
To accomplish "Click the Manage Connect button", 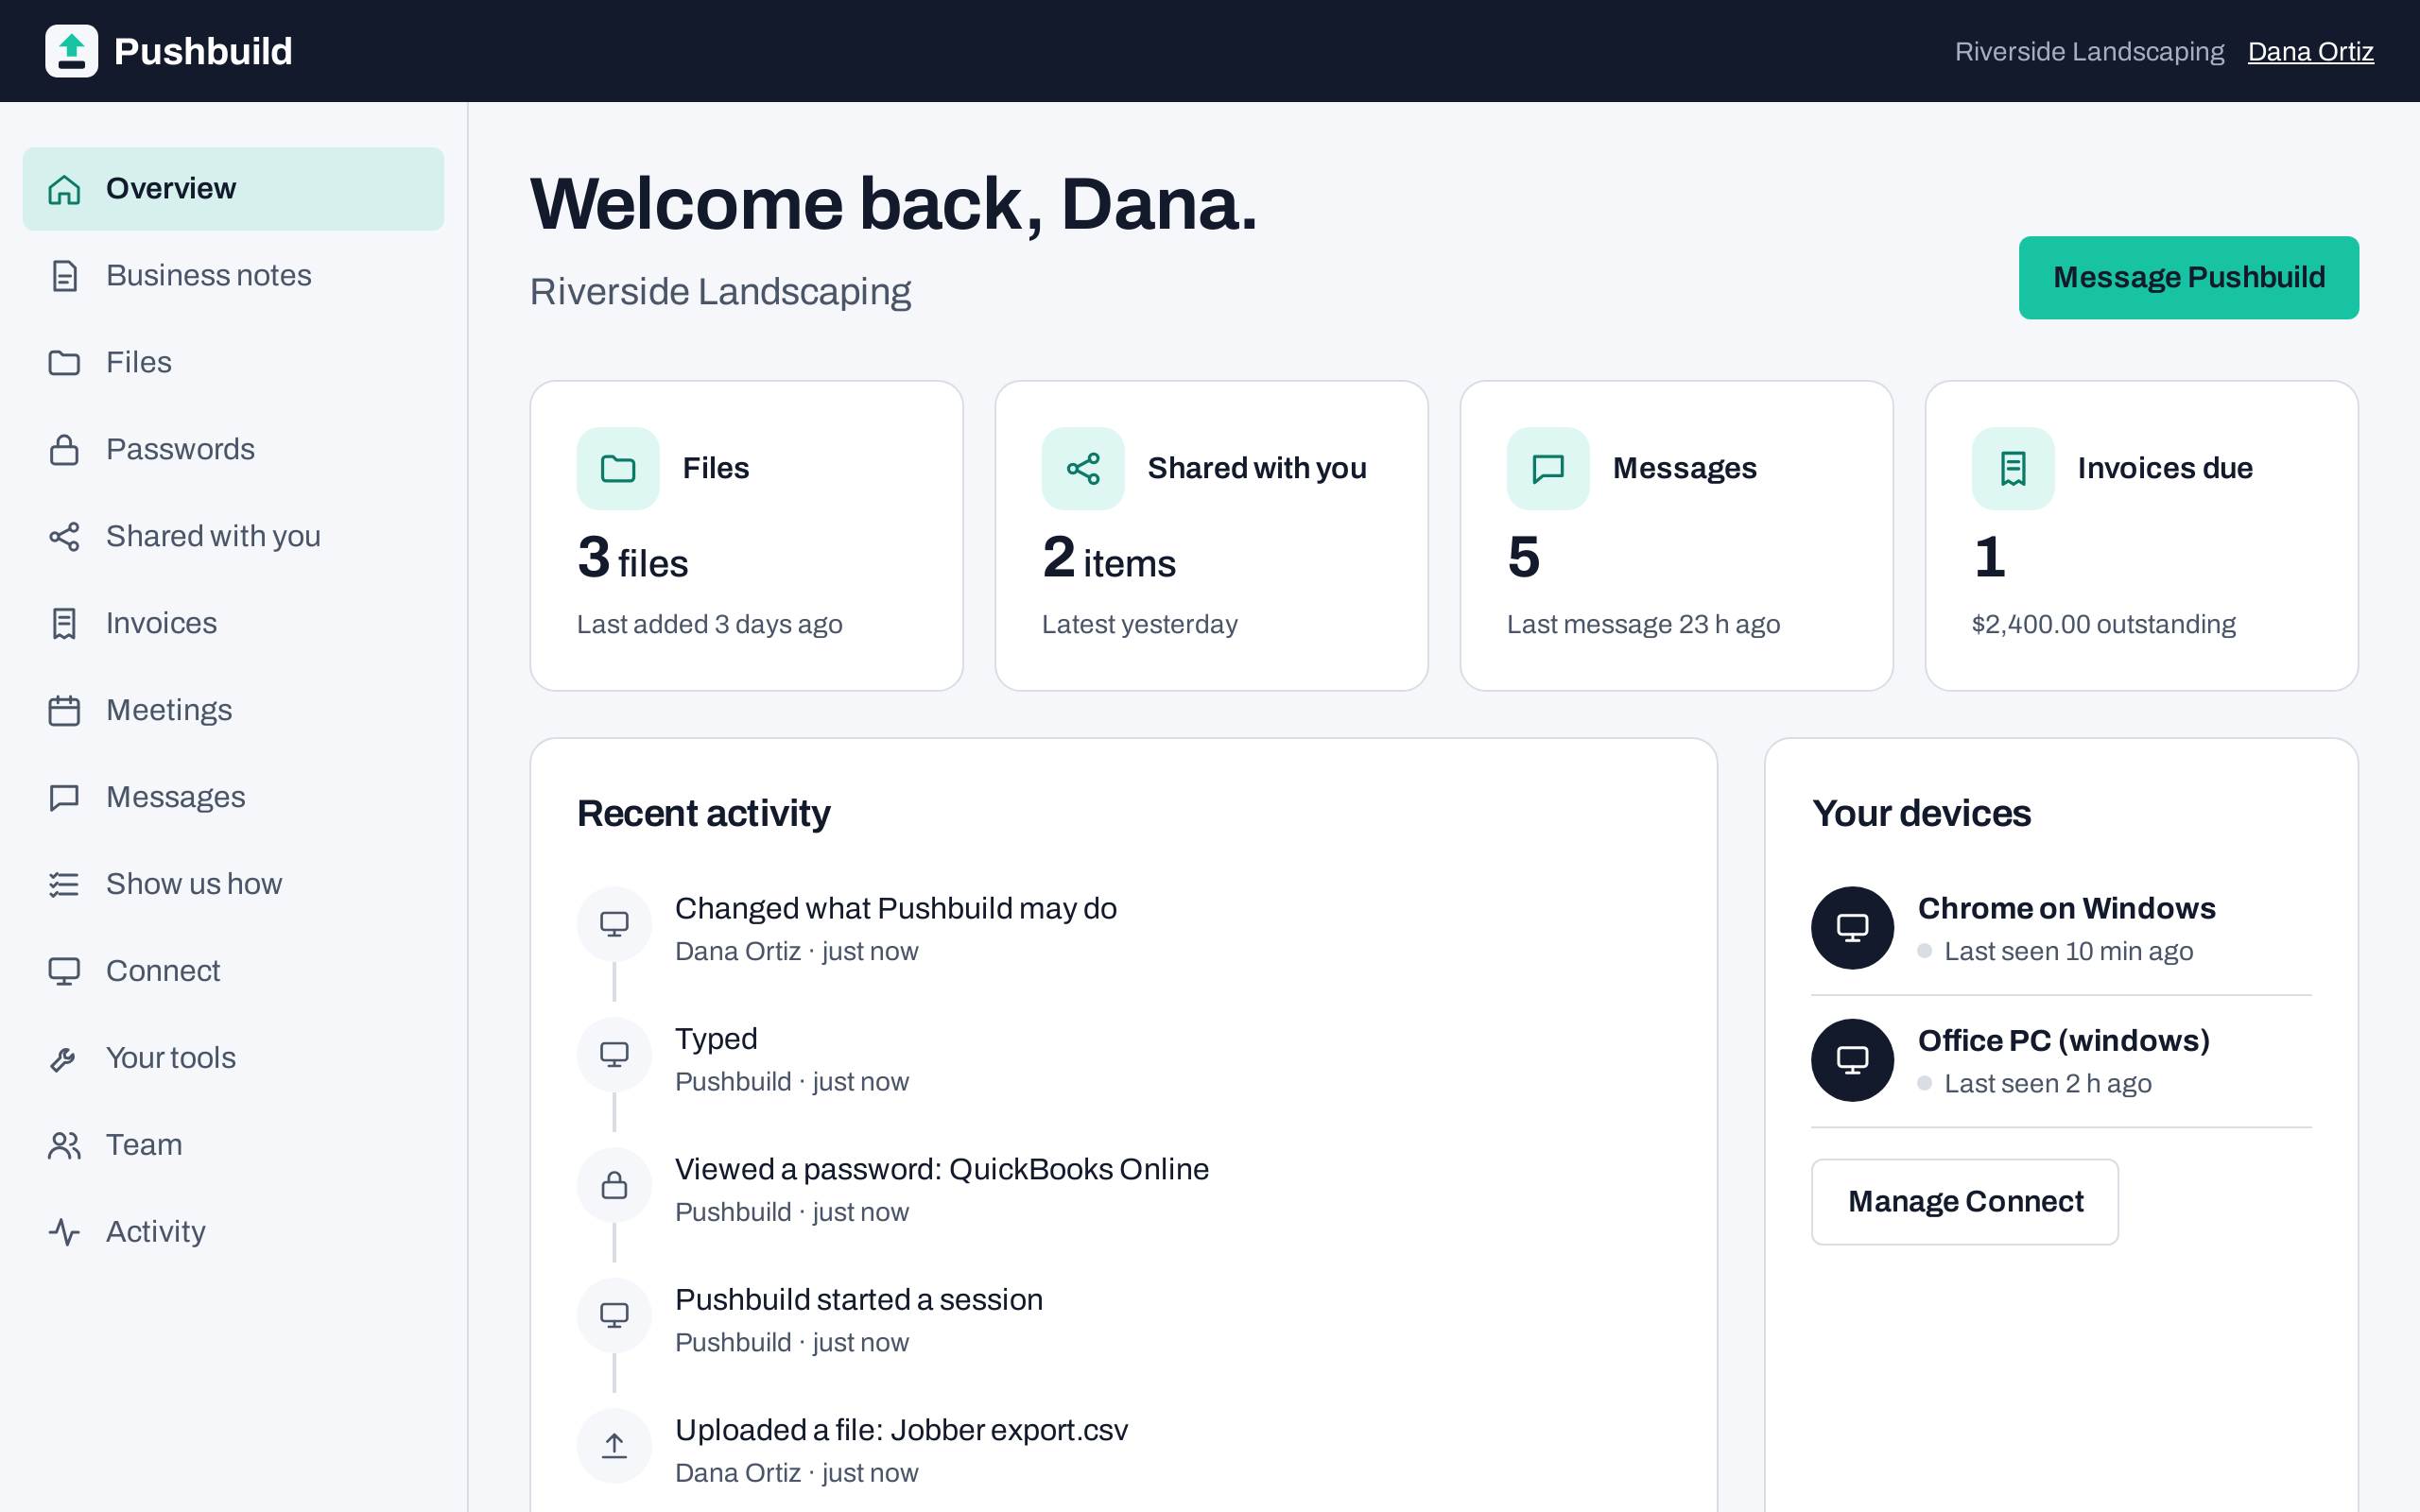I will click(x=1965, y=1202).
